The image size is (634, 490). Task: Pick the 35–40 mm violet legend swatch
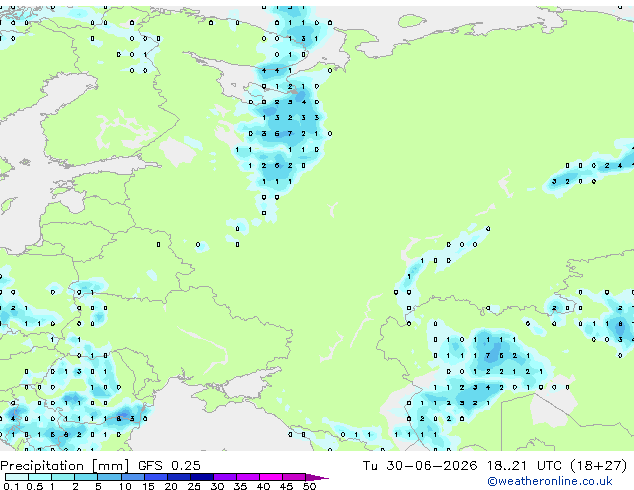click(248, 477)
